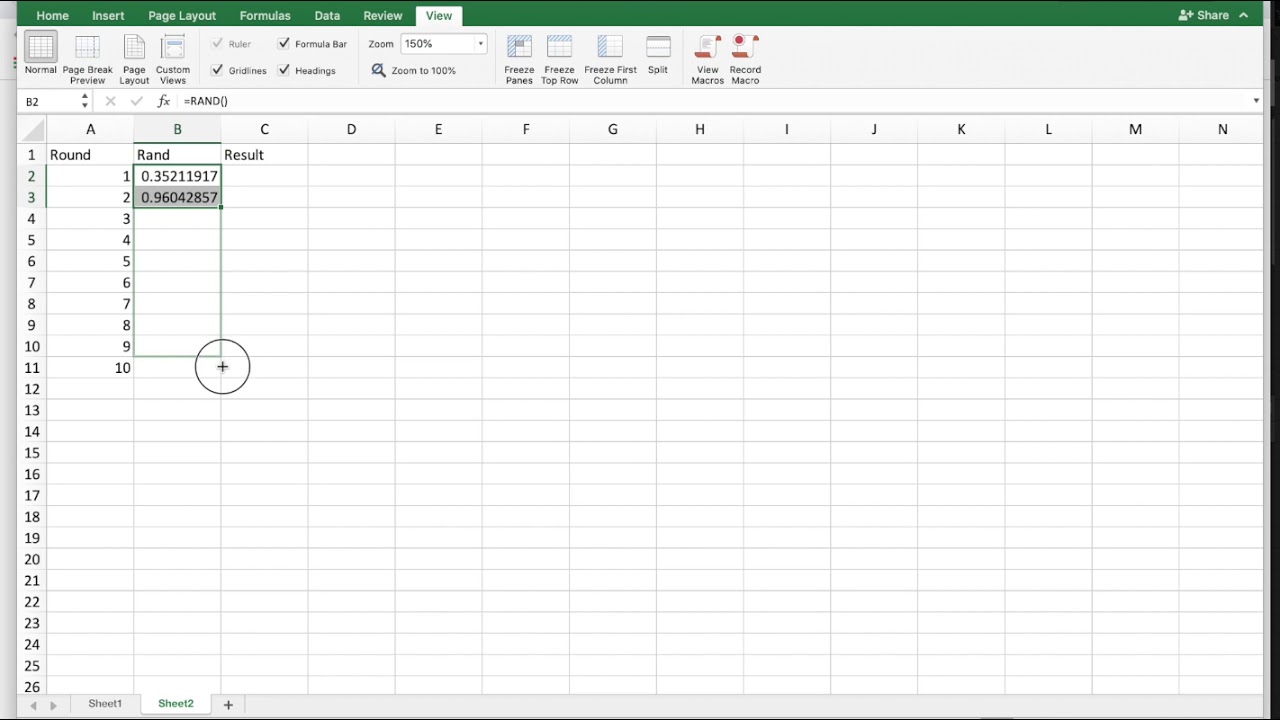Toggle the Ruler checkbox
The height and width of the screenshot is (720, 1280).
coord(217,44)
